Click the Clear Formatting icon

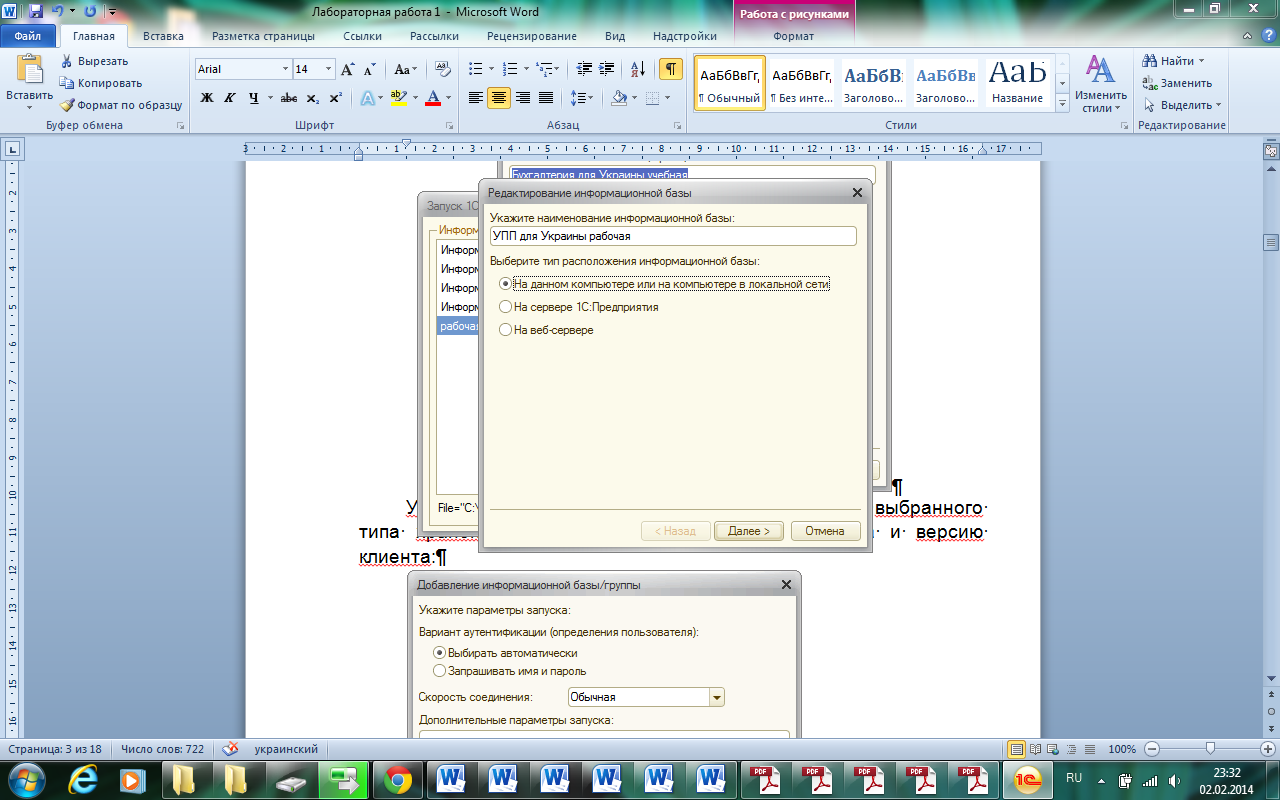pyautogui.click(x=443, y=70)
